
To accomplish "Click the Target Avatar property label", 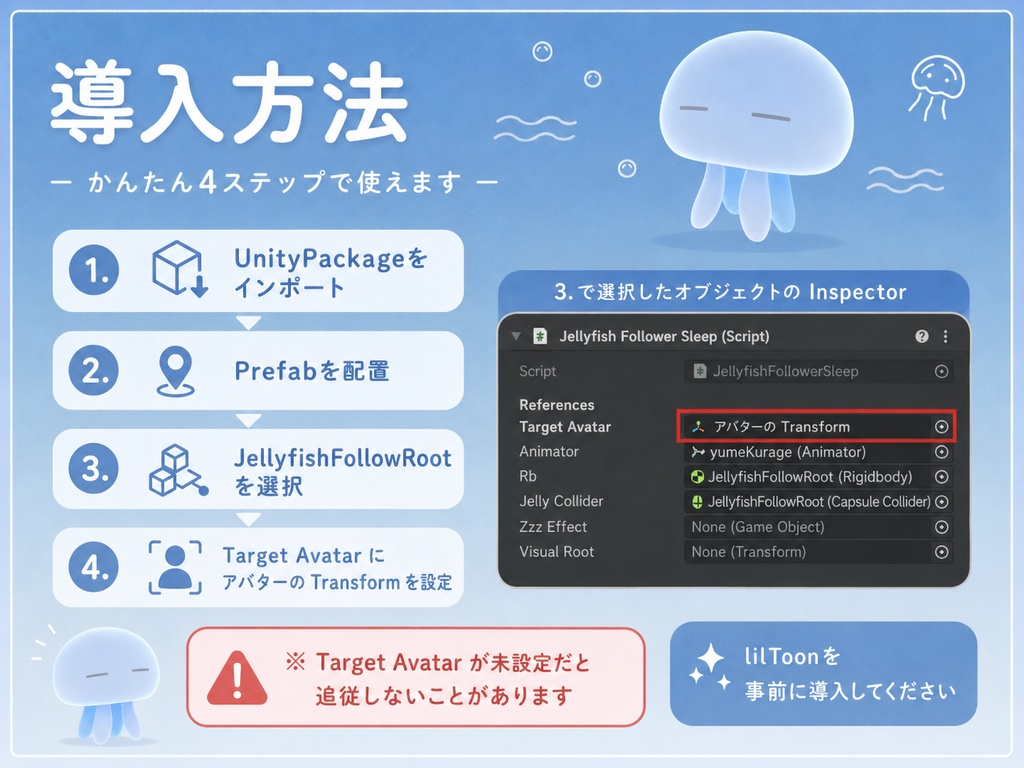I will (x=565, y=427).
